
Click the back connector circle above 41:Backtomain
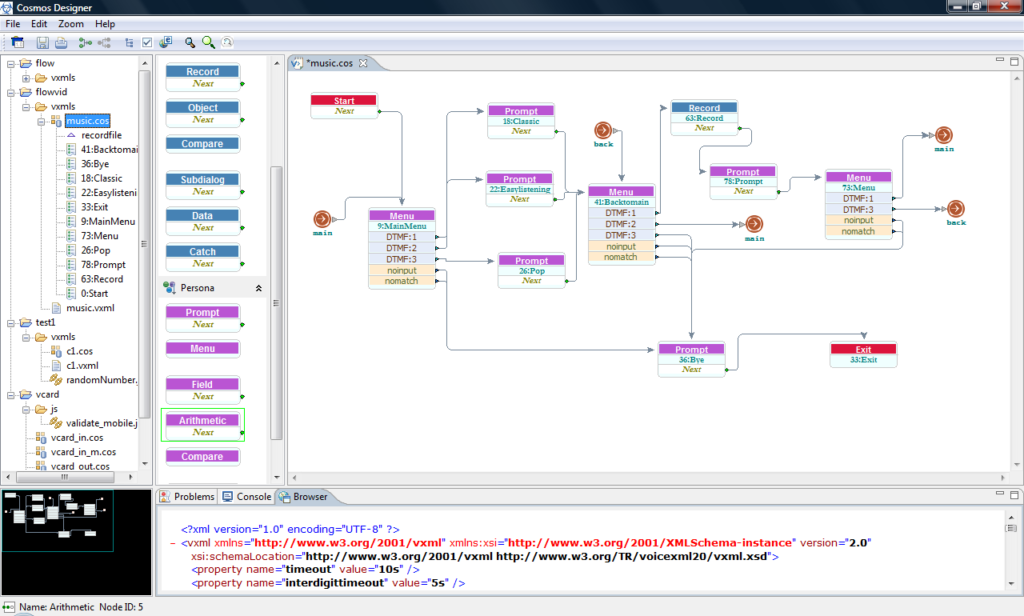tap(603, 130)
